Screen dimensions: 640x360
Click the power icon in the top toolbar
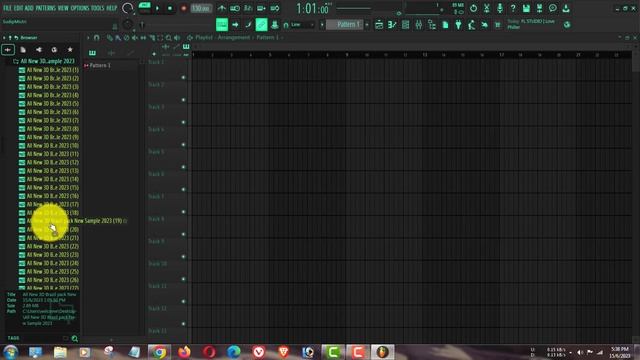(473, 8)
